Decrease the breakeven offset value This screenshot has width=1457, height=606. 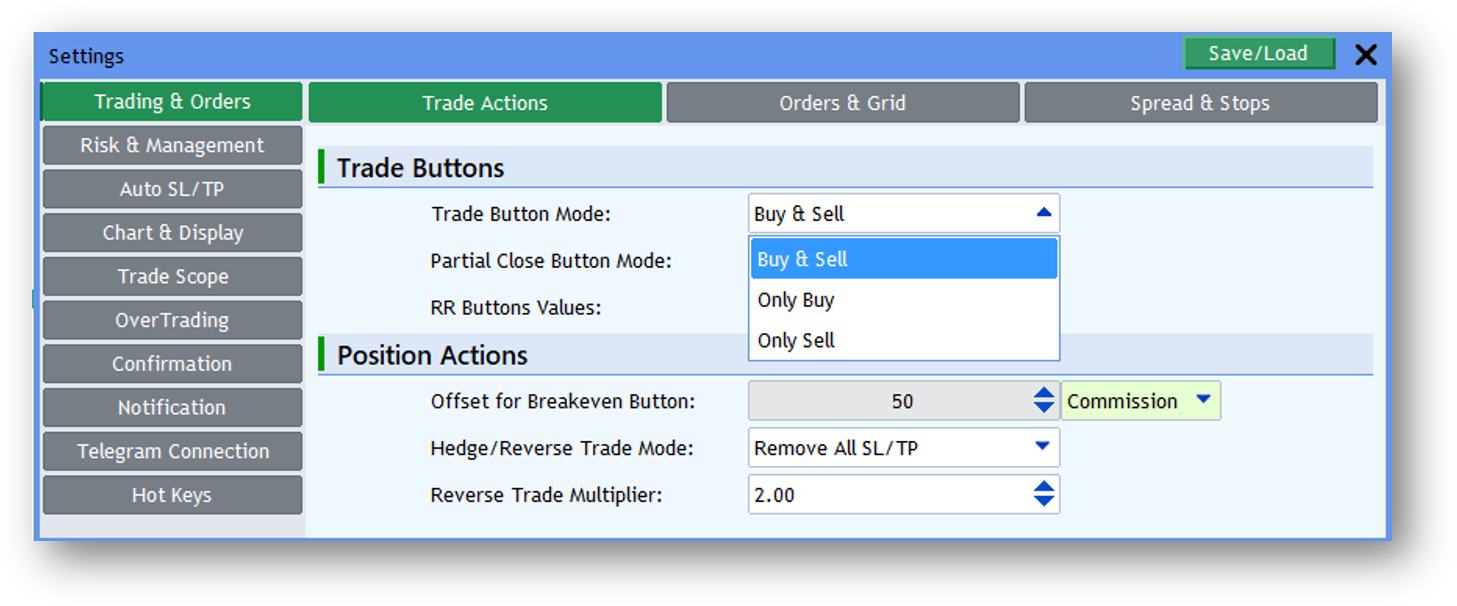[x=1044, y=409]
